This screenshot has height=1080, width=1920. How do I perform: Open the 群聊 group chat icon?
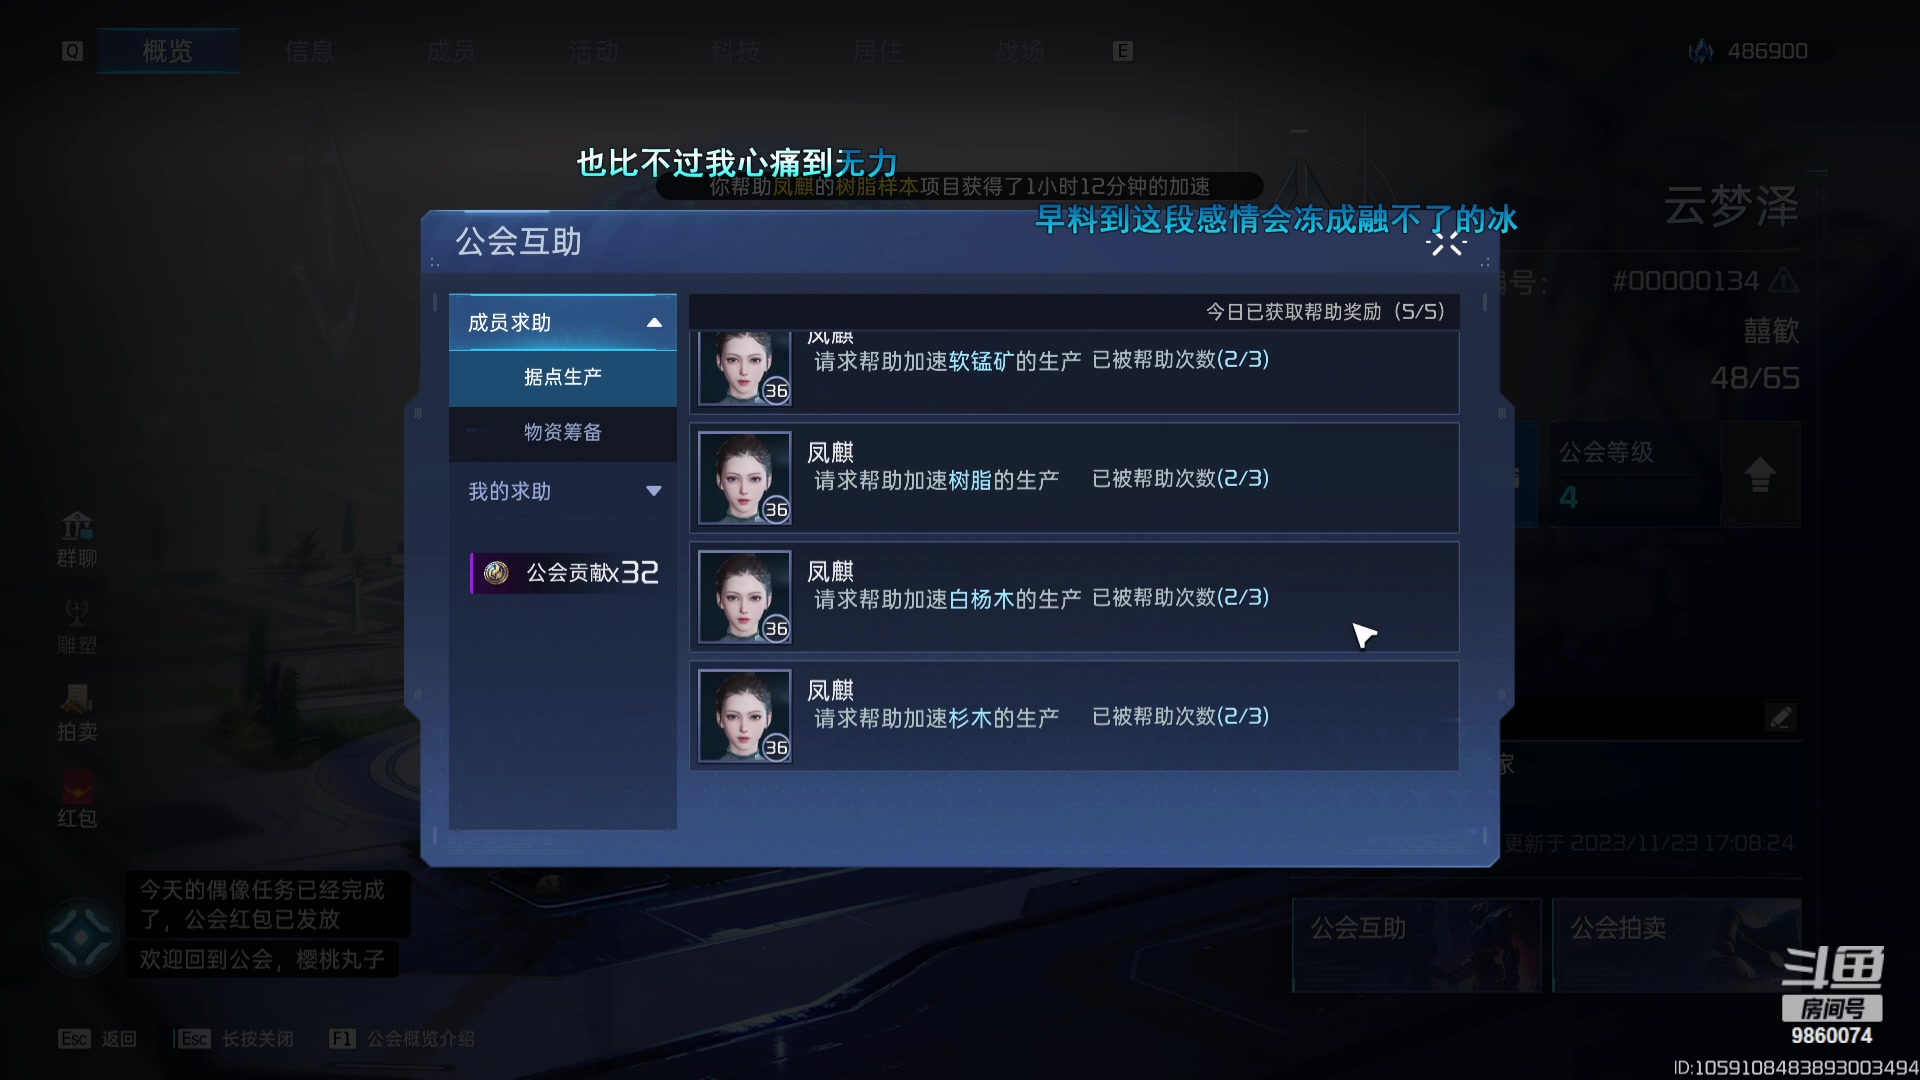(77, 540)
